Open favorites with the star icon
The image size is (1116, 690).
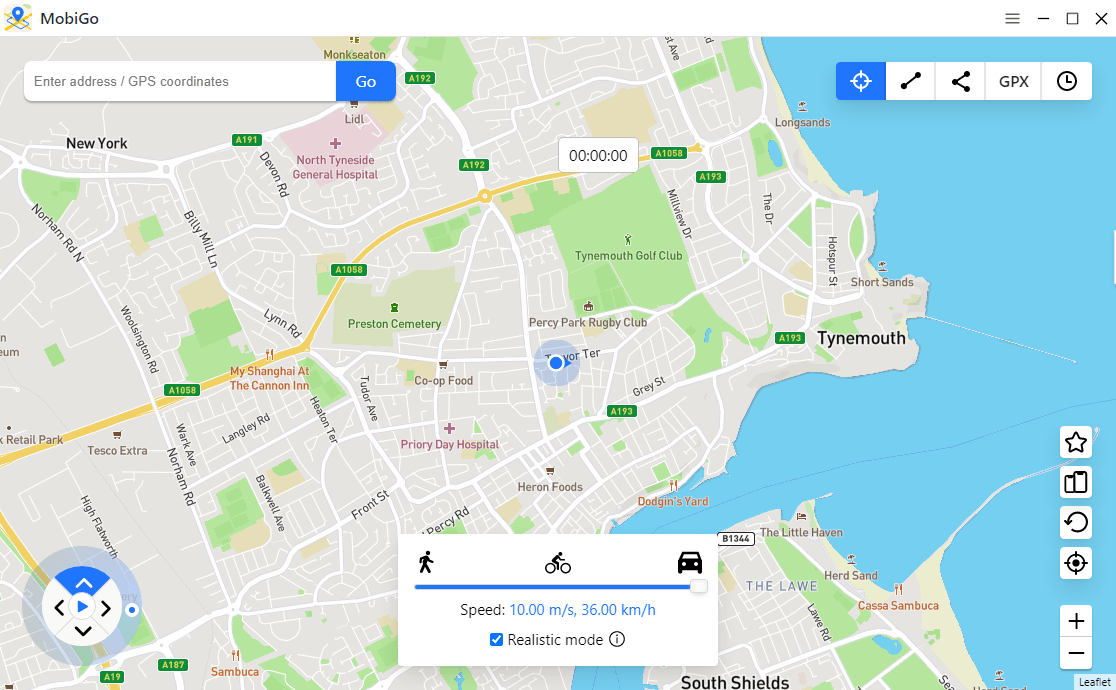[x=1075, y=442]
